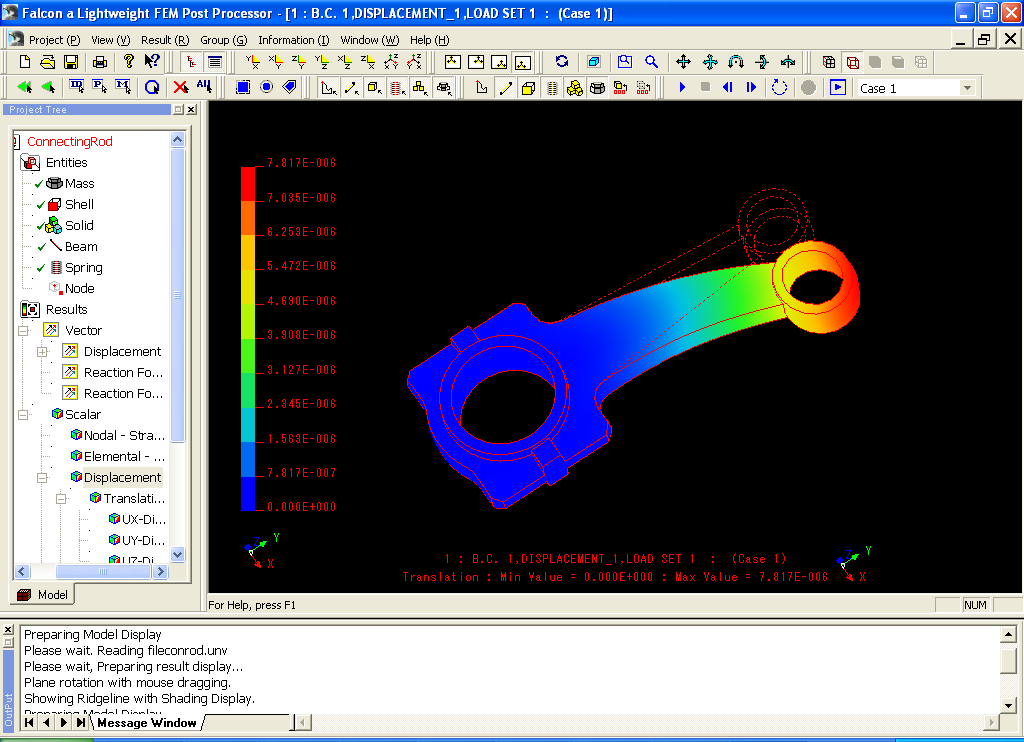
Task: Create a new project with the blank page icon
Action: [x=25, y=62]
